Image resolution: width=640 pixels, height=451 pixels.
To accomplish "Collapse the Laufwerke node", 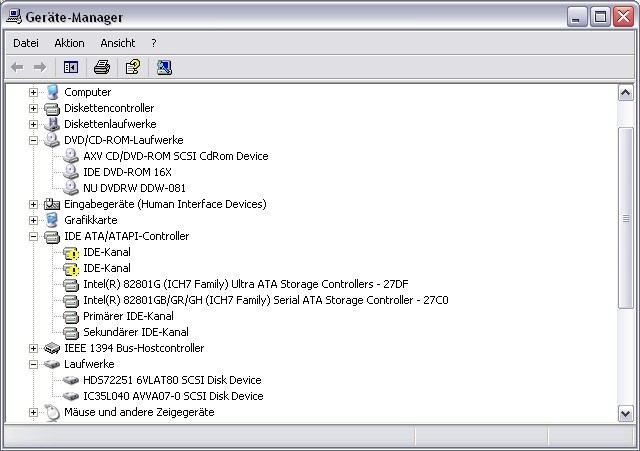I will [33, 364].
